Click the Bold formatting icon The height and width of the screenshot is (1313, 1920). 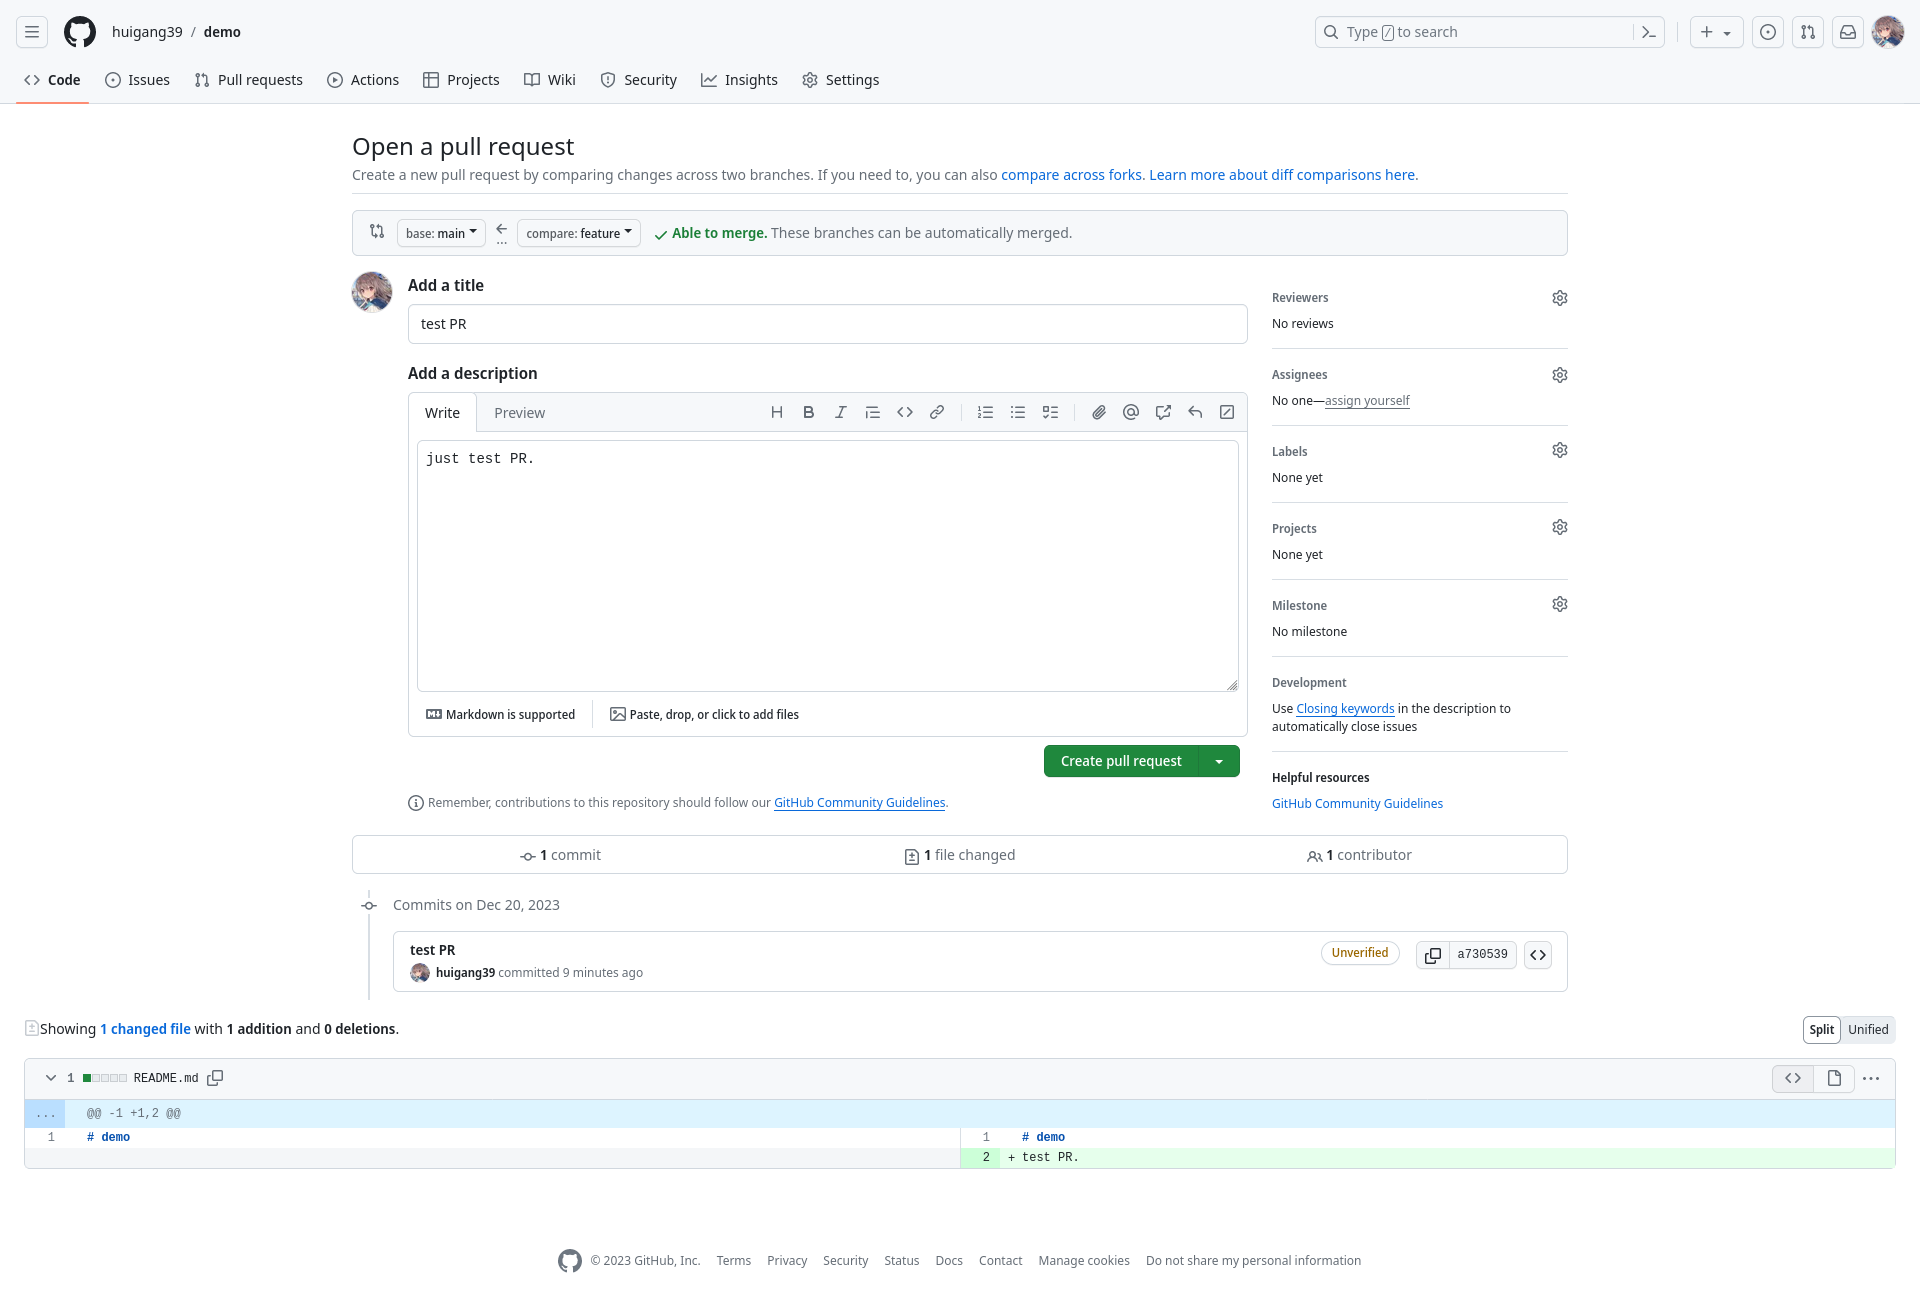click(808, 412)
